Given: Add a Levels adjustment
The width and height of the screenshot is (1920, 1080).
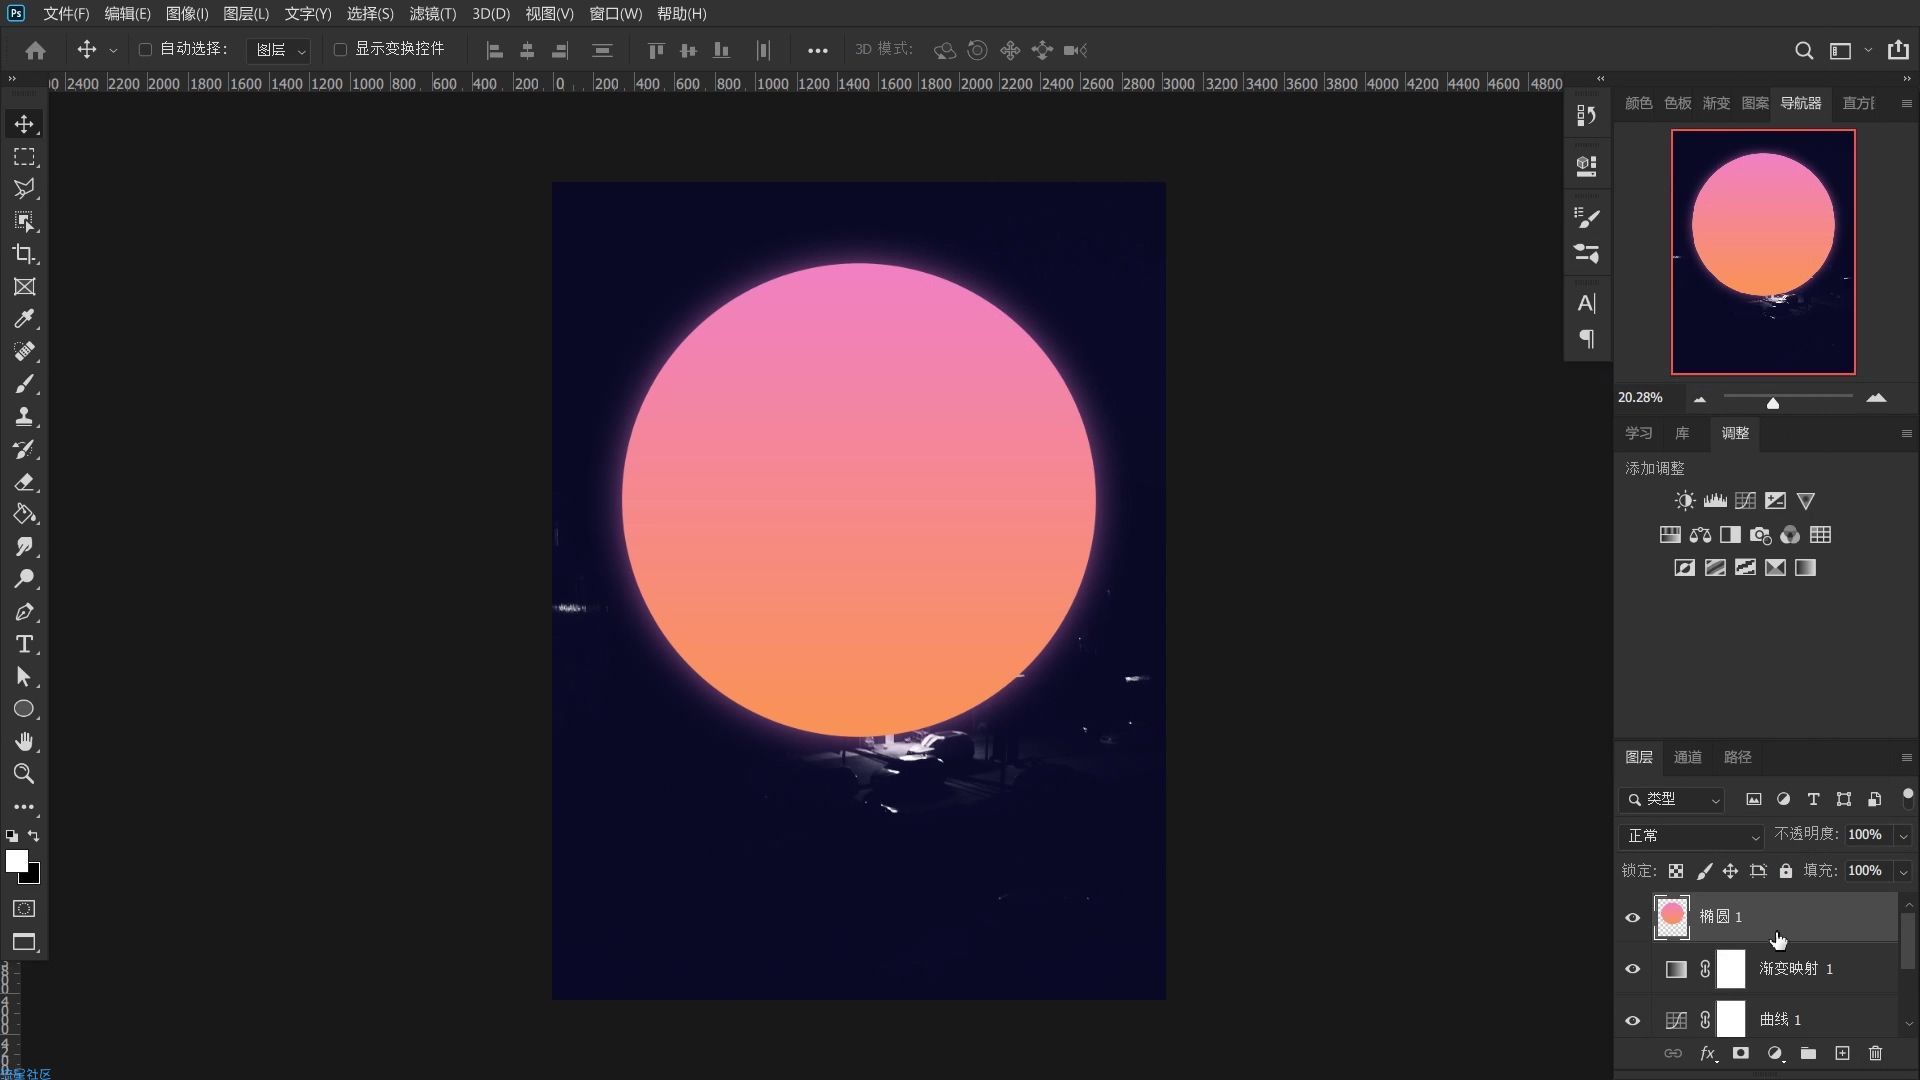Looking at the screenshot, I should (1715, 501).
